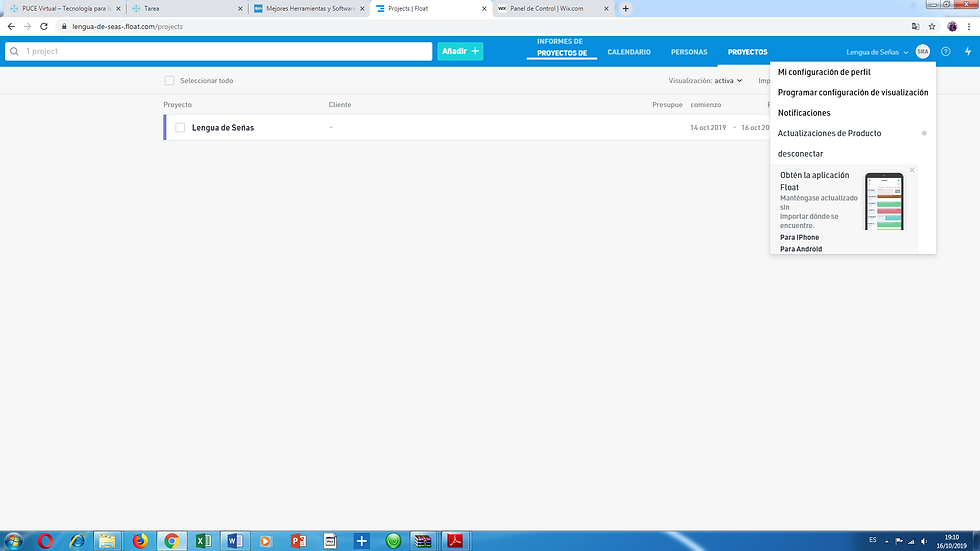The width and height of the screenshot is (980, 551).
Task: Click the '1 project' search field
Action: 218,51
